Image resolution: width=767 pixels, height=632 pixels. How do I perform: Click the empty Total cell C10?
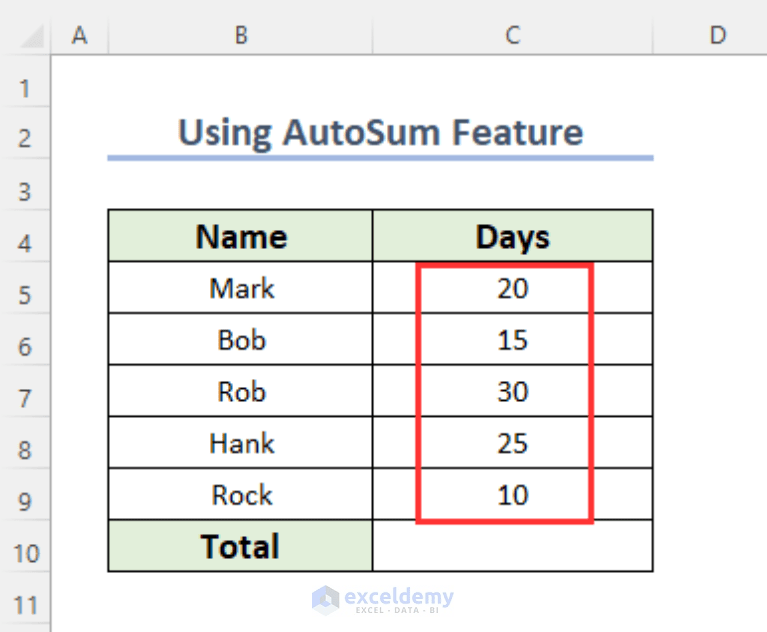tap(513, 546)
